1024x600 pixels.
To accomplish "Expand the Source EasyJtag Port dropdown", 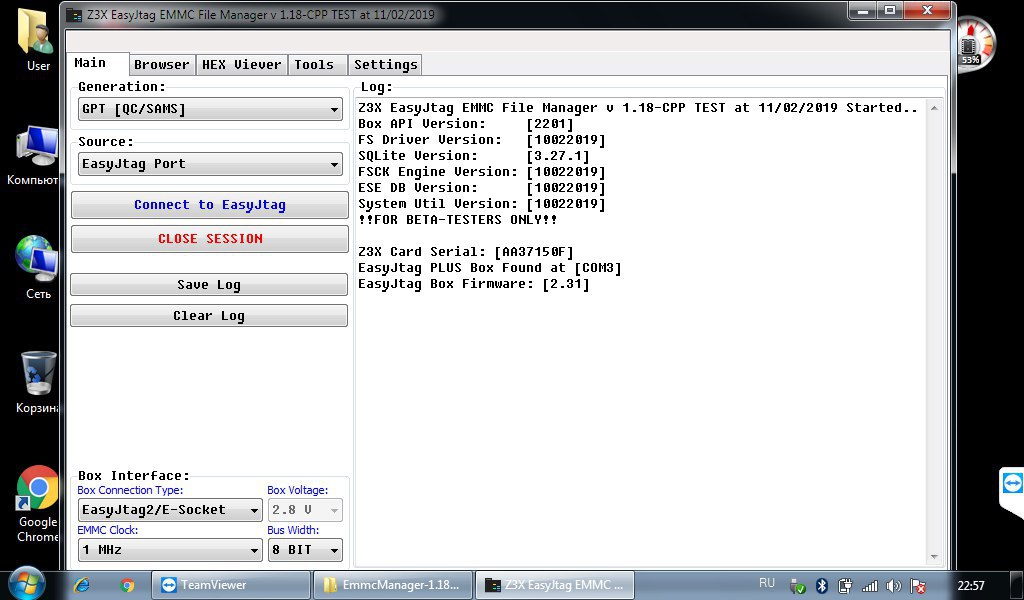I will tap(210, 164).
